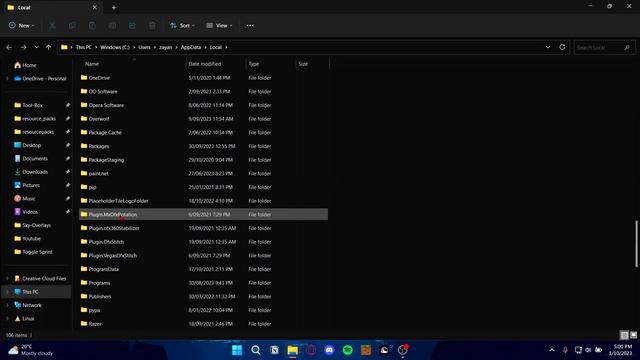Select the paint.net folder
The width and height of the screenshot is (640, 360).
[x=203, y=173]
